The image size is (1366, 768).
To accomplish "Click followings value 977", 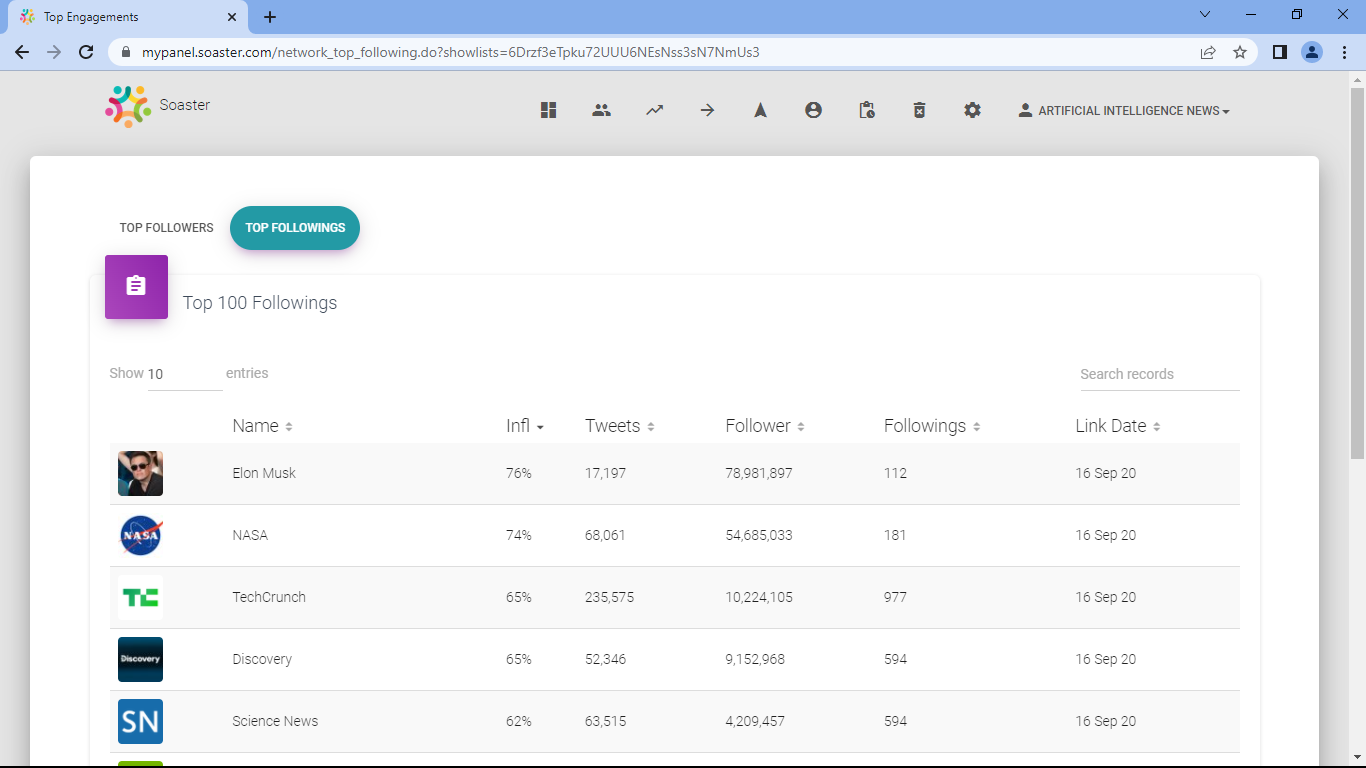I will [x=895, y=597].
